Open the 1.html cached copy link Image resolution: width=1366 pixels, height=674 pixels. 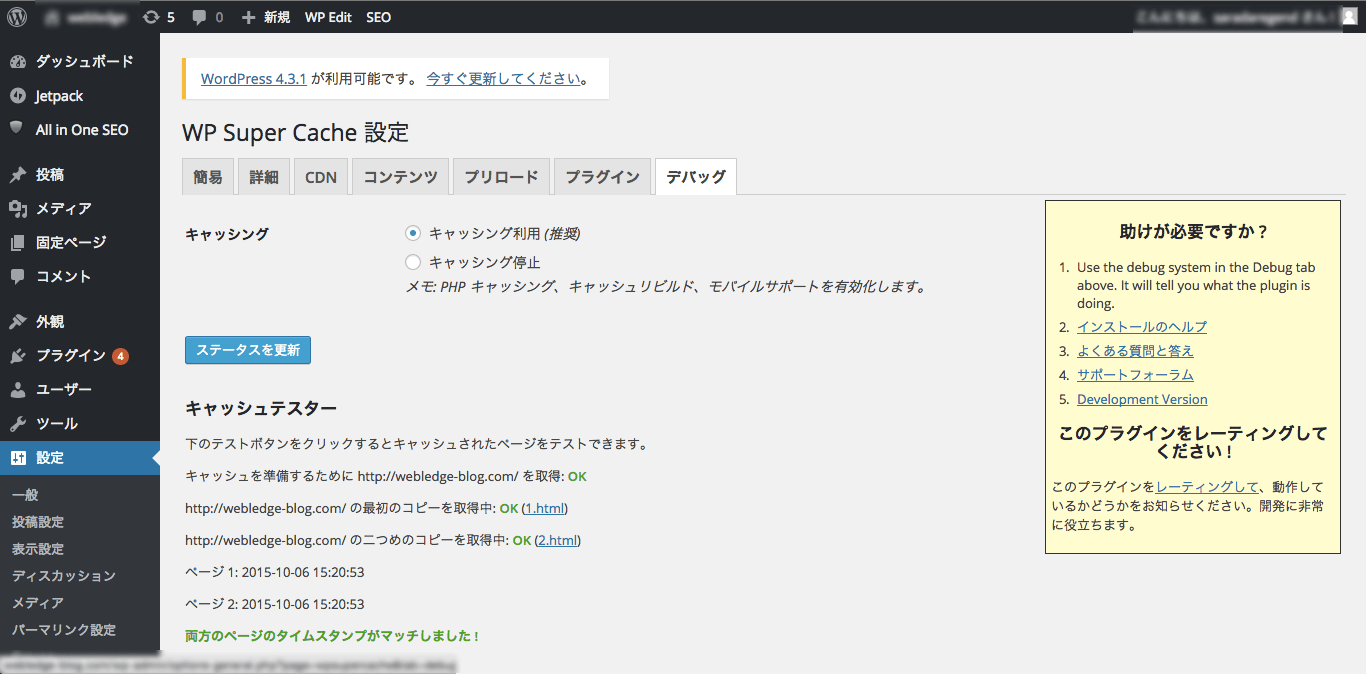(545, 508)
